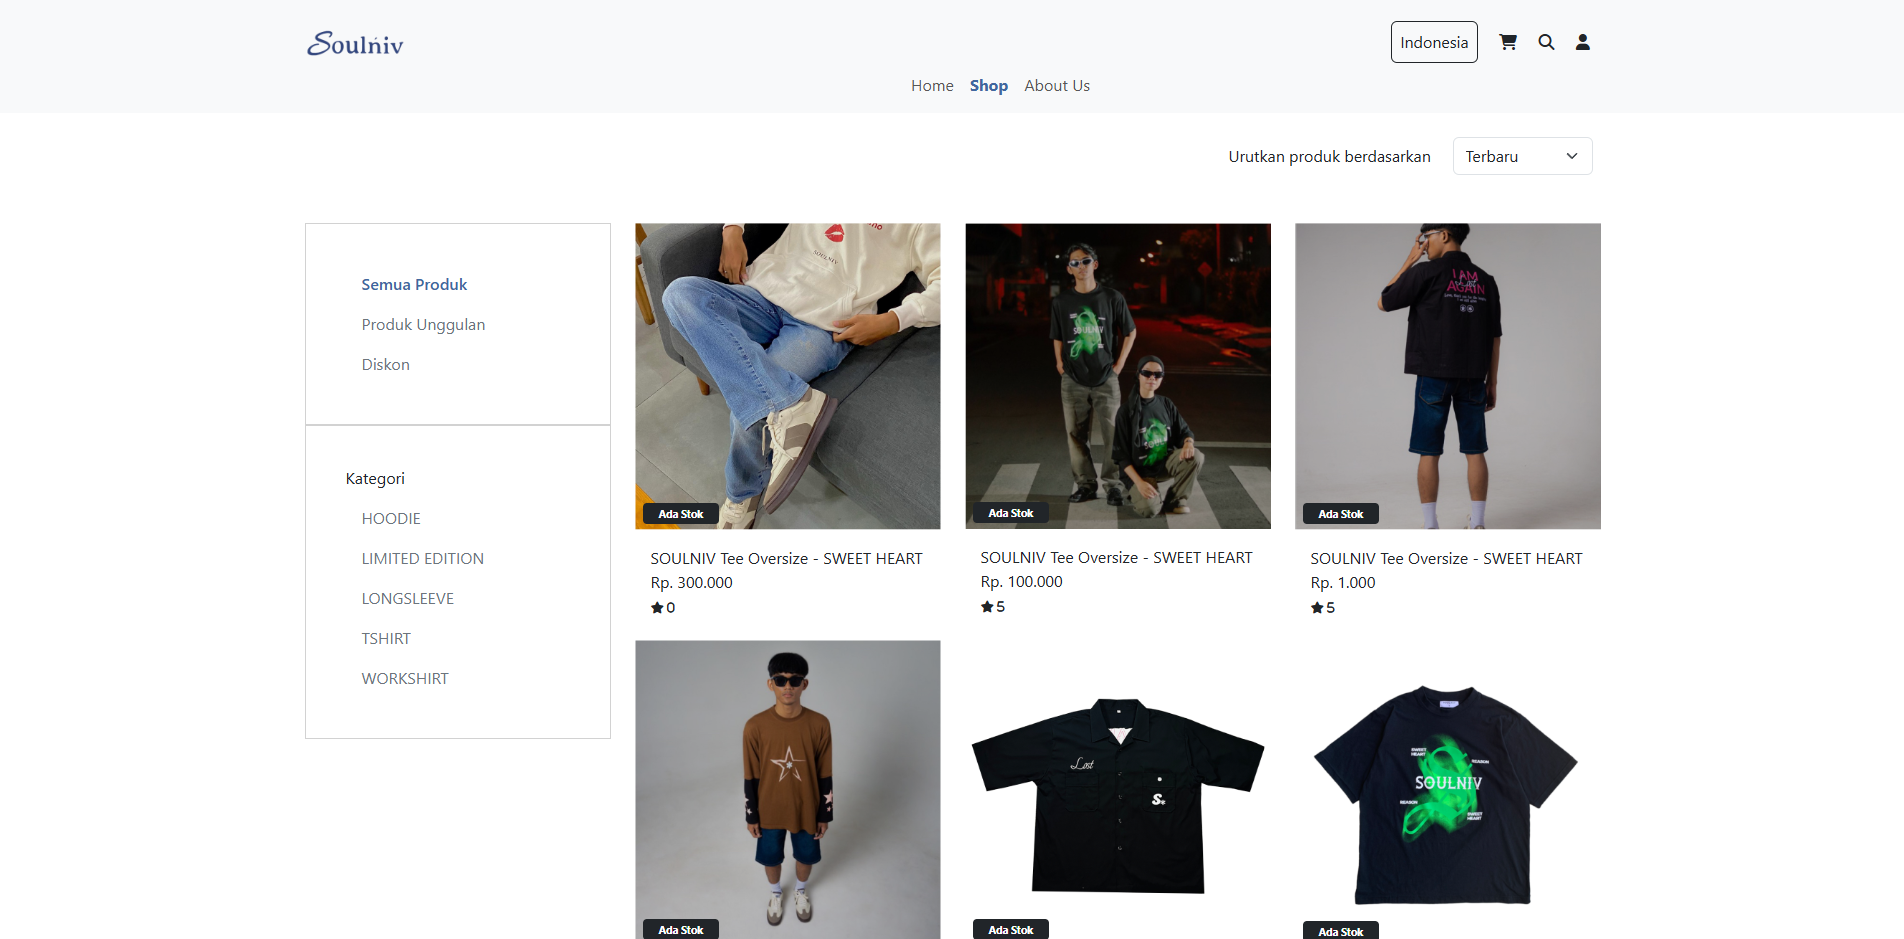Screen dimensions: 1904x939
Task: Click the Soulniv logo
Action: coord(355,44)
